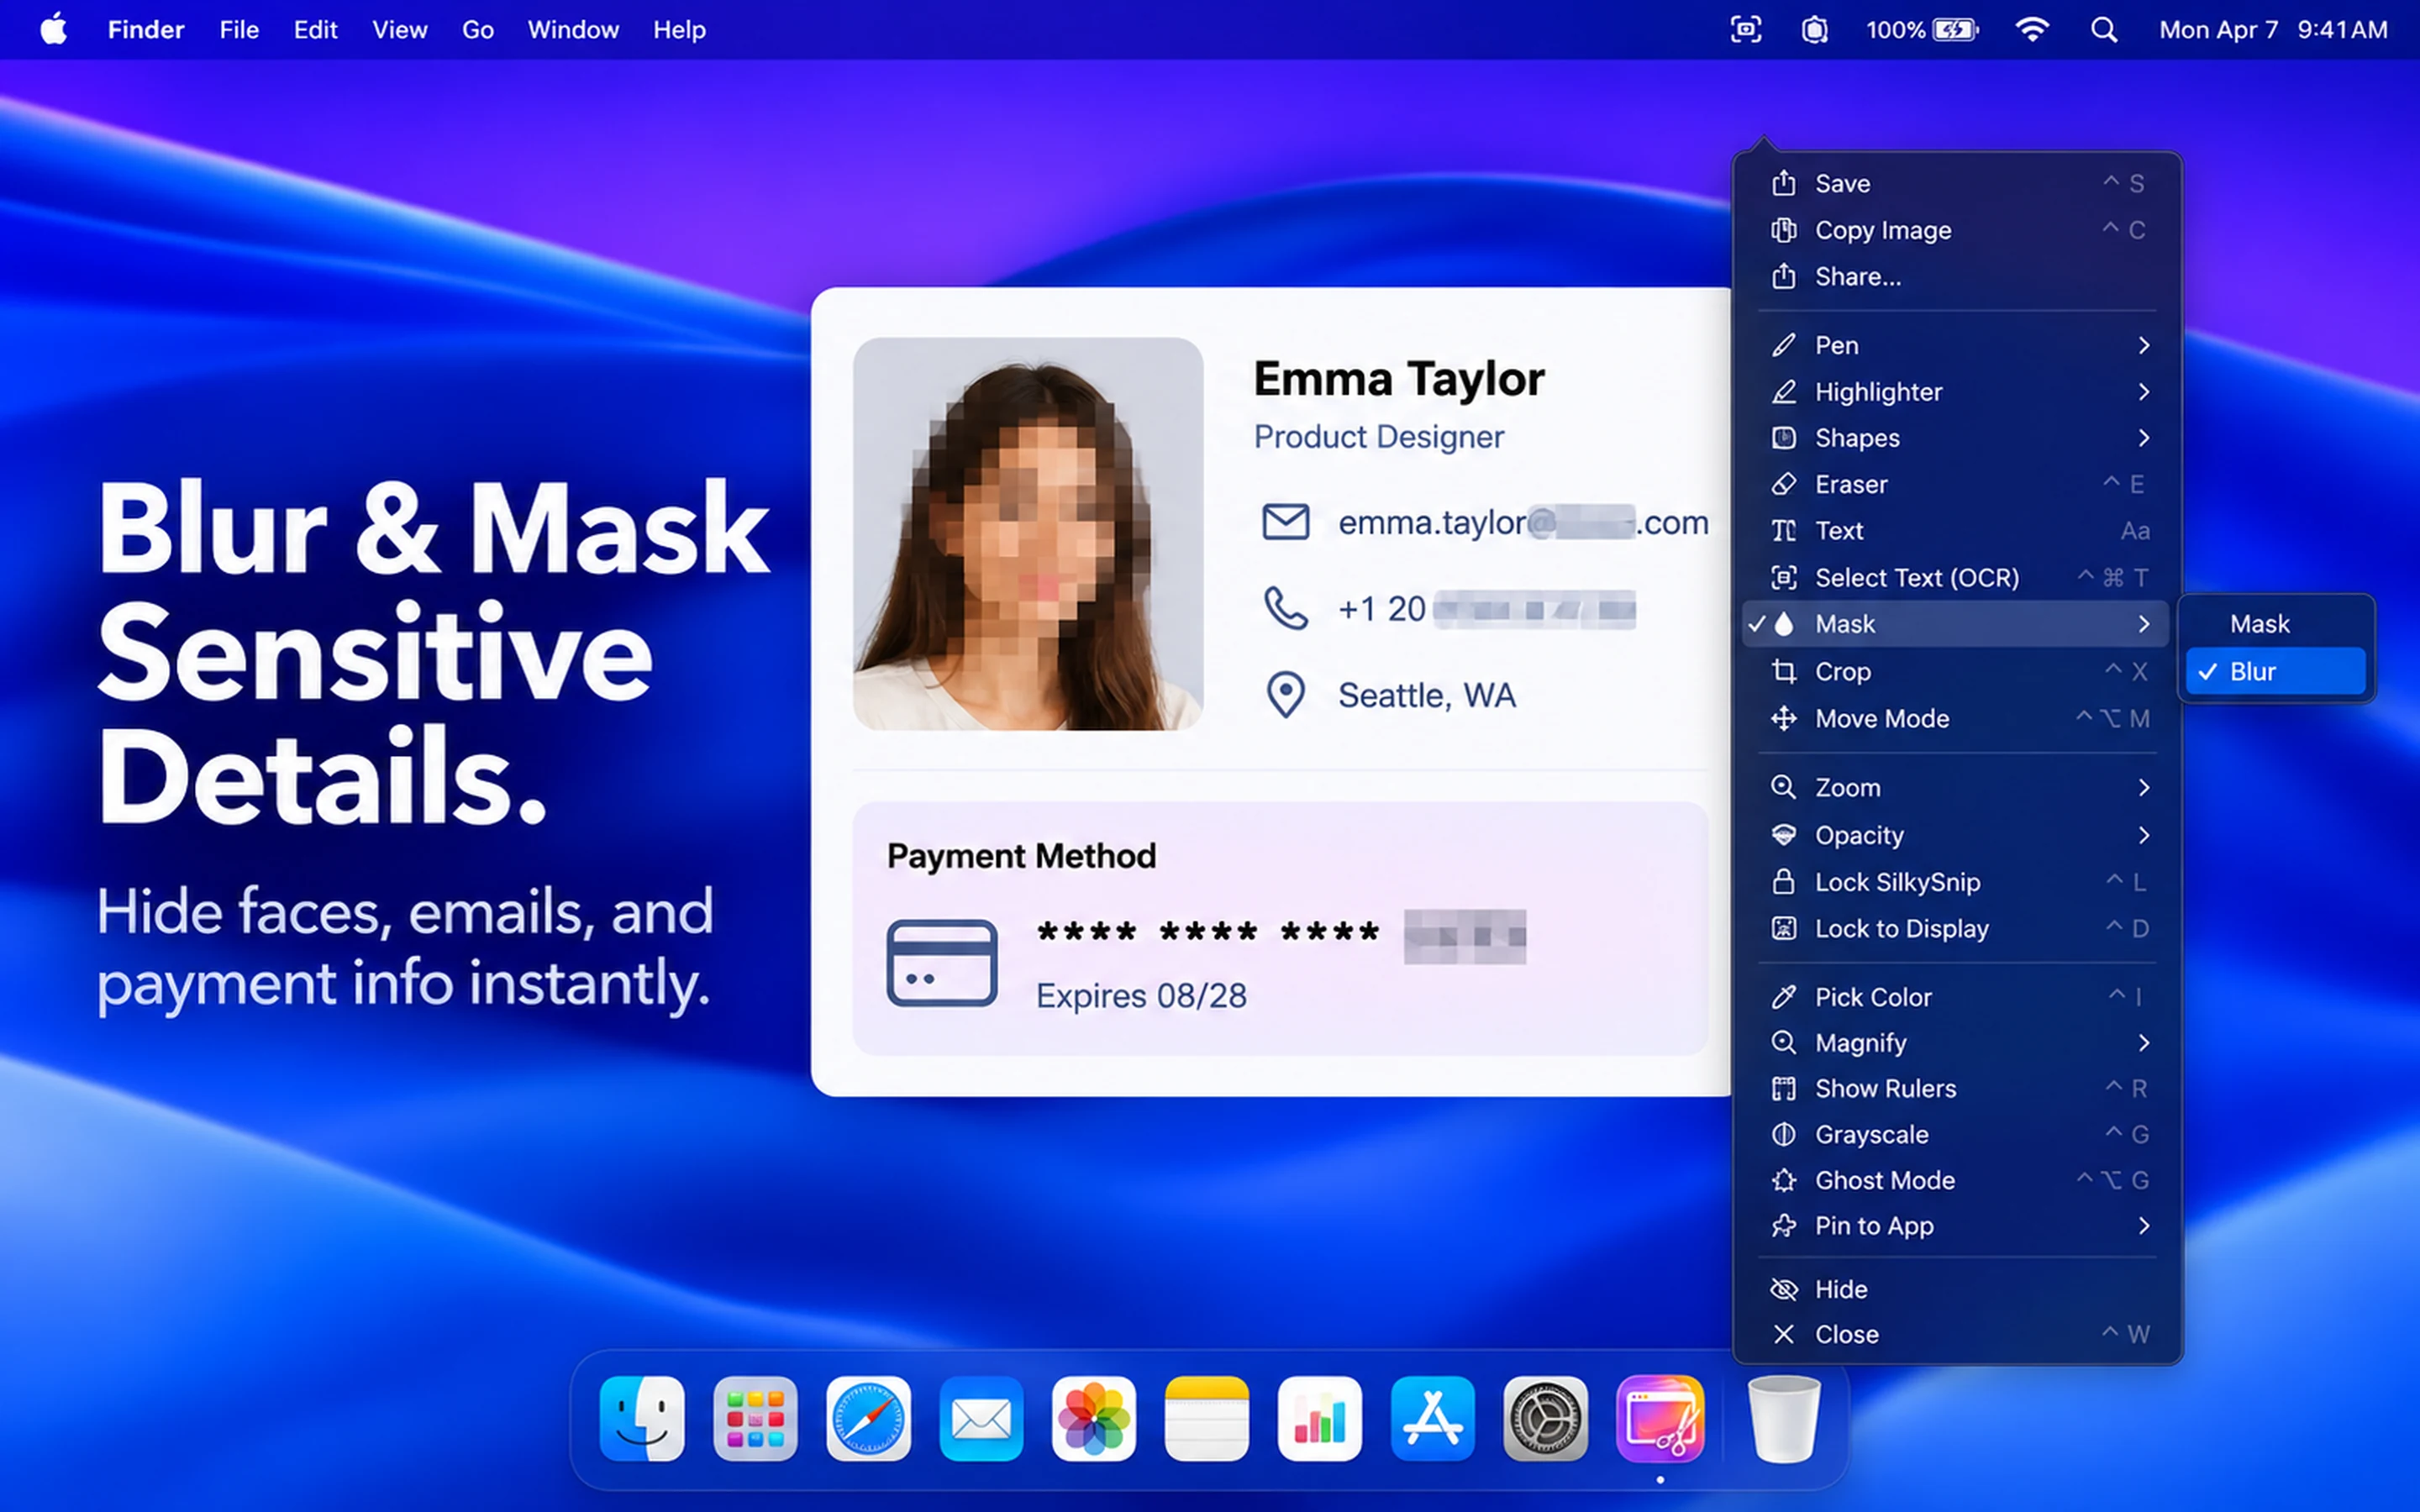Click the Save share icon in menu
The height and width of the screenshot is (1512, 2420).
tap(1783, 183)
